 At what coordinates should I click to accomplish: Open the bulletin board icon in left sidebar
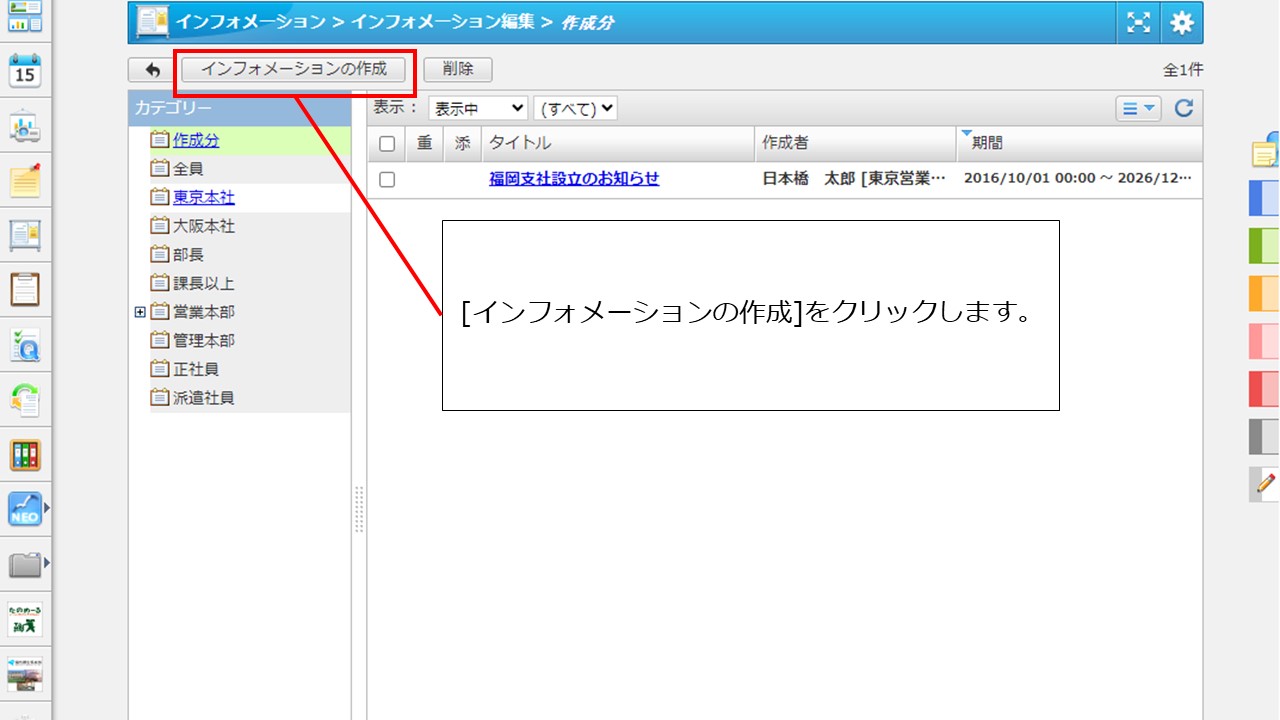coord(25,235)
